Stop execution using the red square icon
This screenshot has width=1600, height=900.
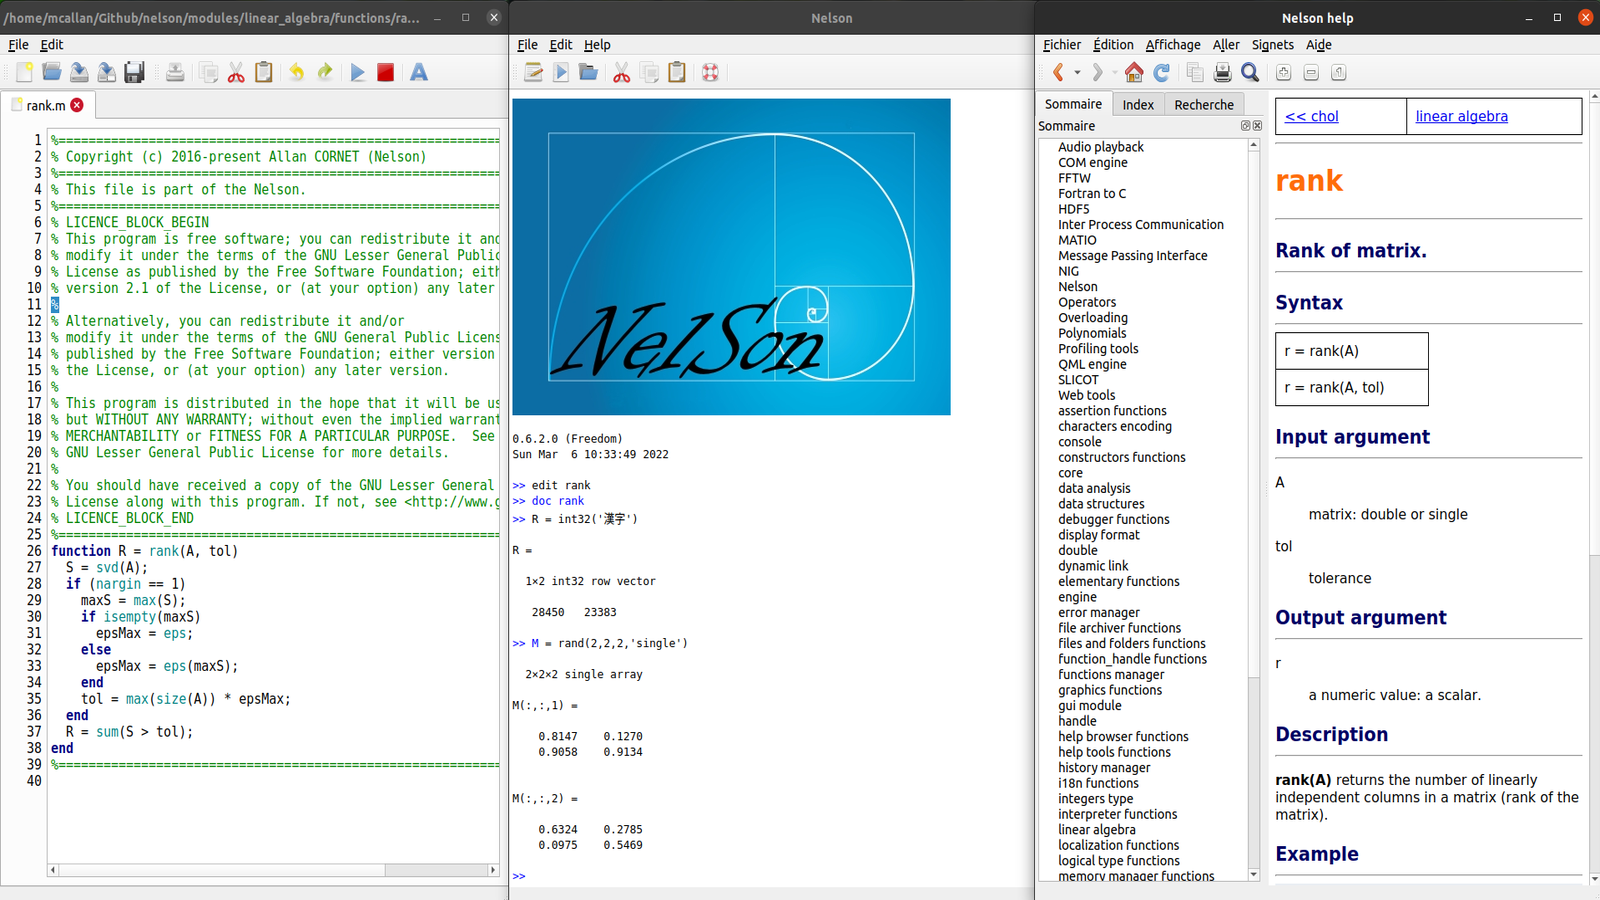click(x=386, y=71)
